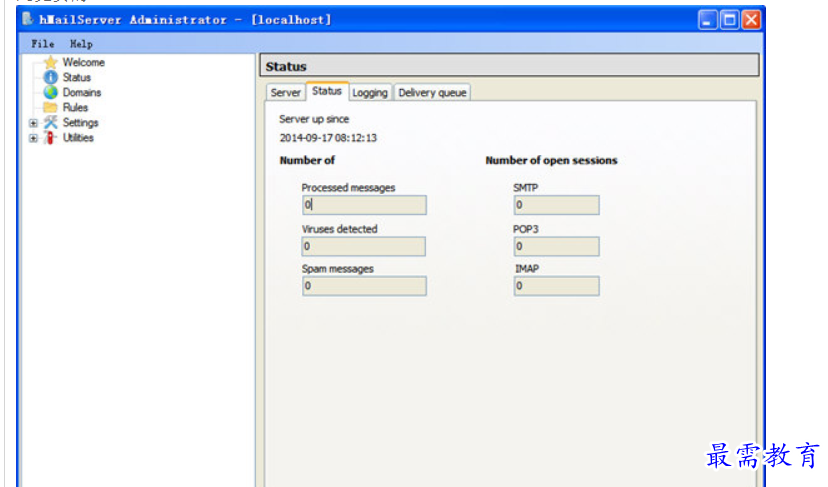Viewport: 828px width, 487px height.
Task: Click the hMailServer title bar app icon
Action: click(x=27, y=20)
